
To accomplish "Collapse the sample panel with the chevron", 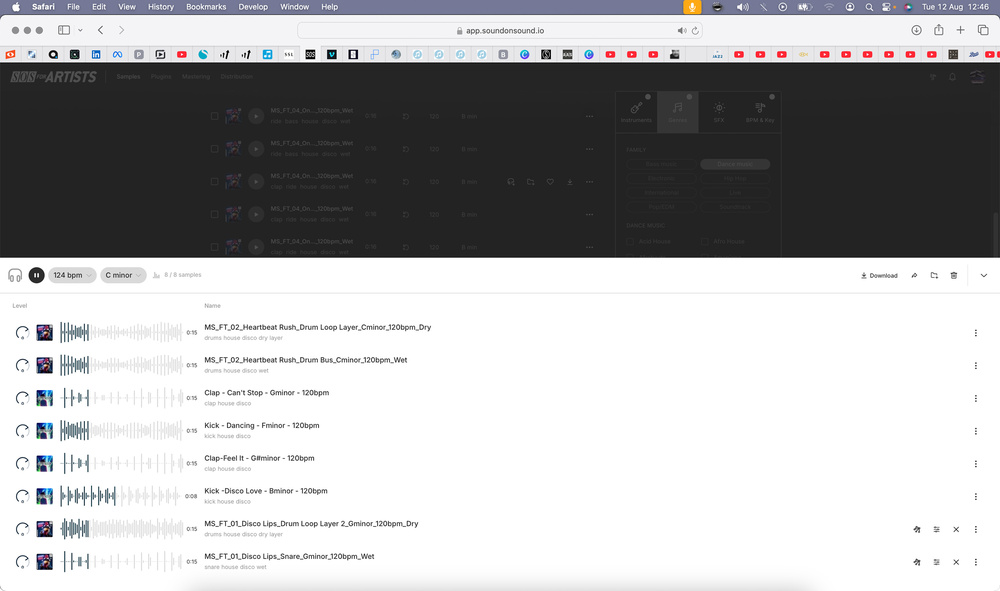I will coord(984,275).
